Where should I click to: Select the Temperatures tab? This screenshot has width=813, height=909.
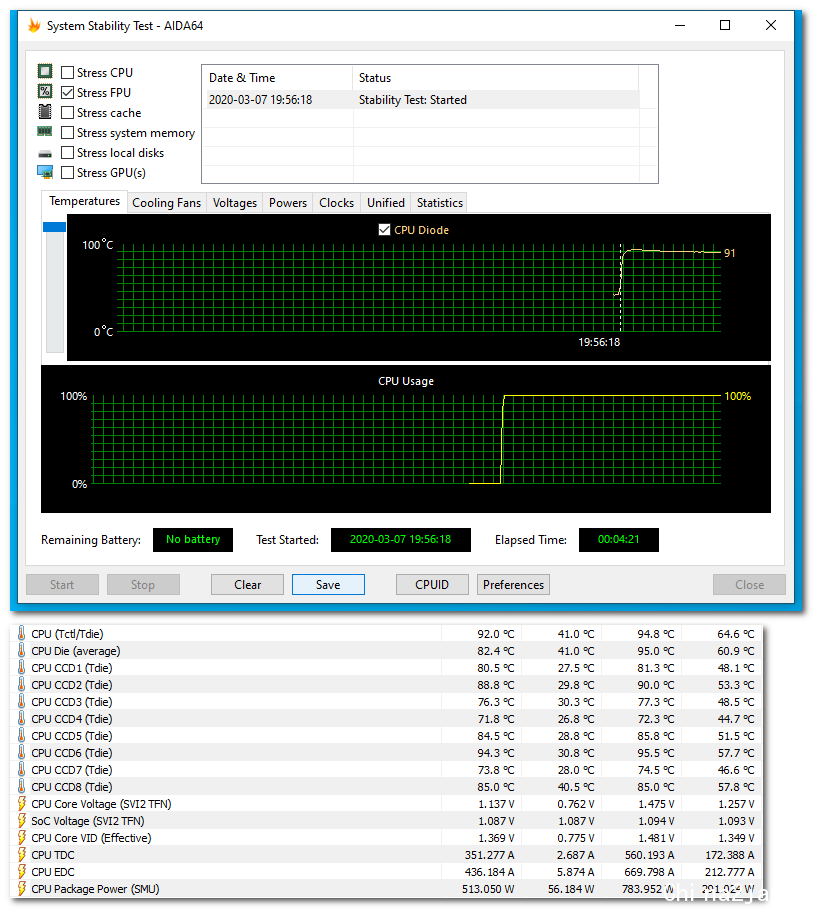pos(84,201)
